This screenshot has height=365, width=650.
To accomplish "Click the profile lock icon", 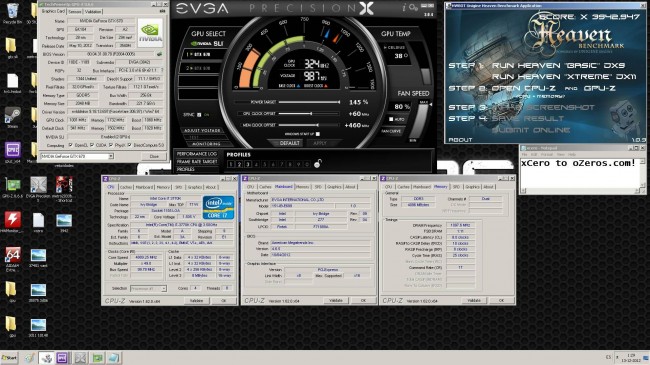I will (318, 163).
